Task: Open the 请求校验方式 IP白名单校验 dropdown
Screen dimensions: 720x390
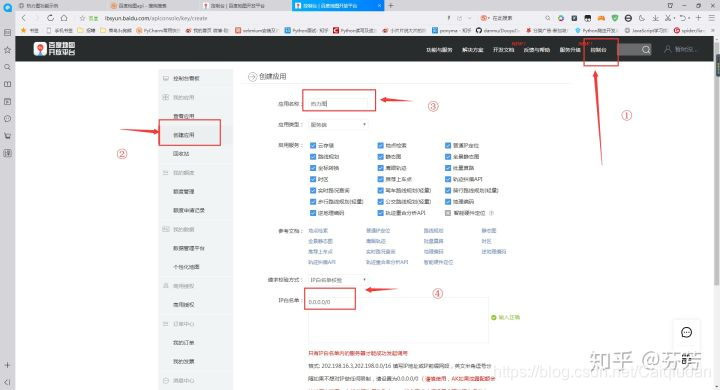Action: (338, 280)
